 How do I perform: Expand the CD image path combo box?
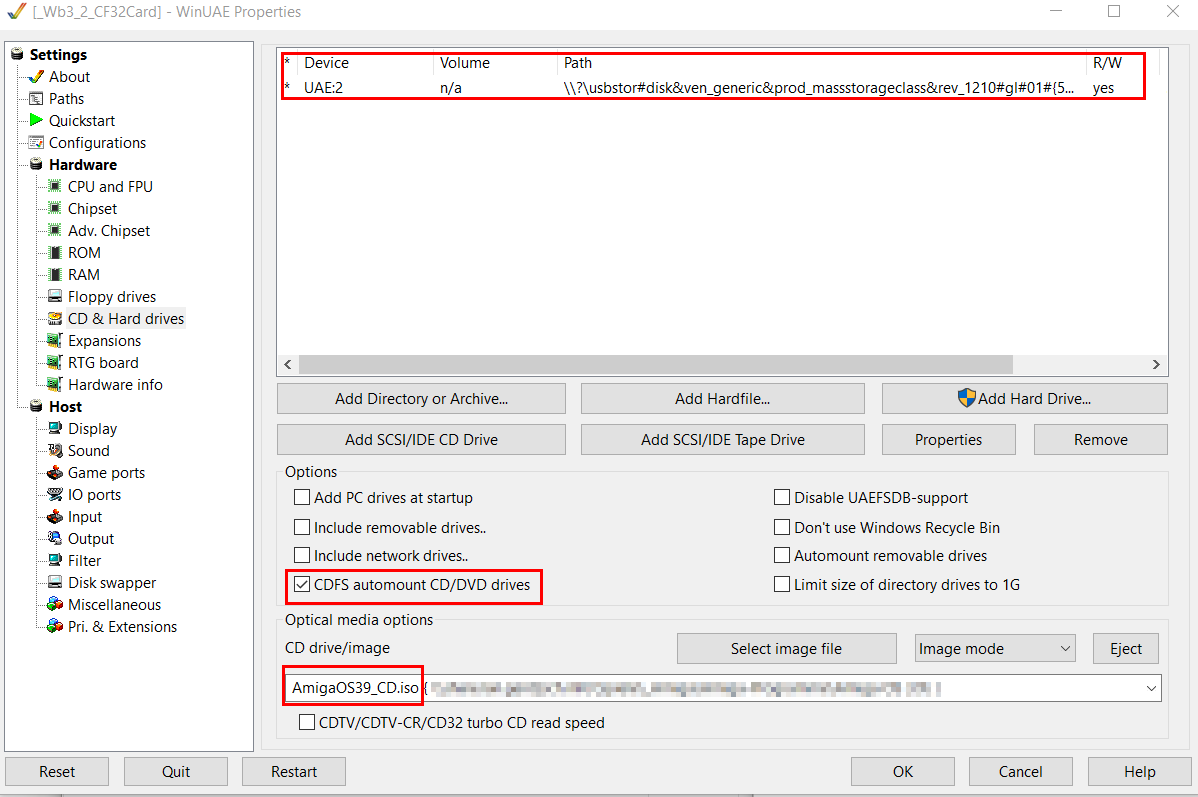[x=1151, y=688]
